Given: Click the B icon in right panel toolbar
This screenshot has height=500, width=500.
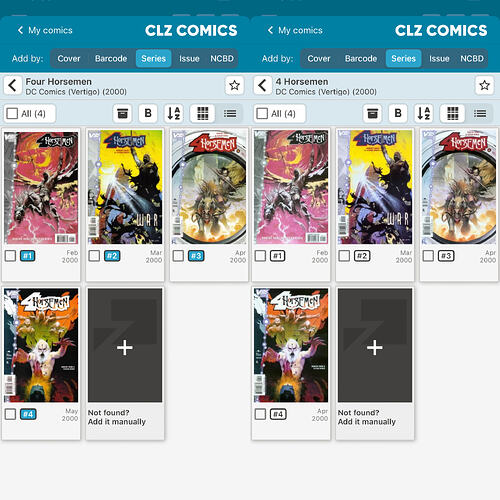Looking at the screenshot, I should pos(398,114).
